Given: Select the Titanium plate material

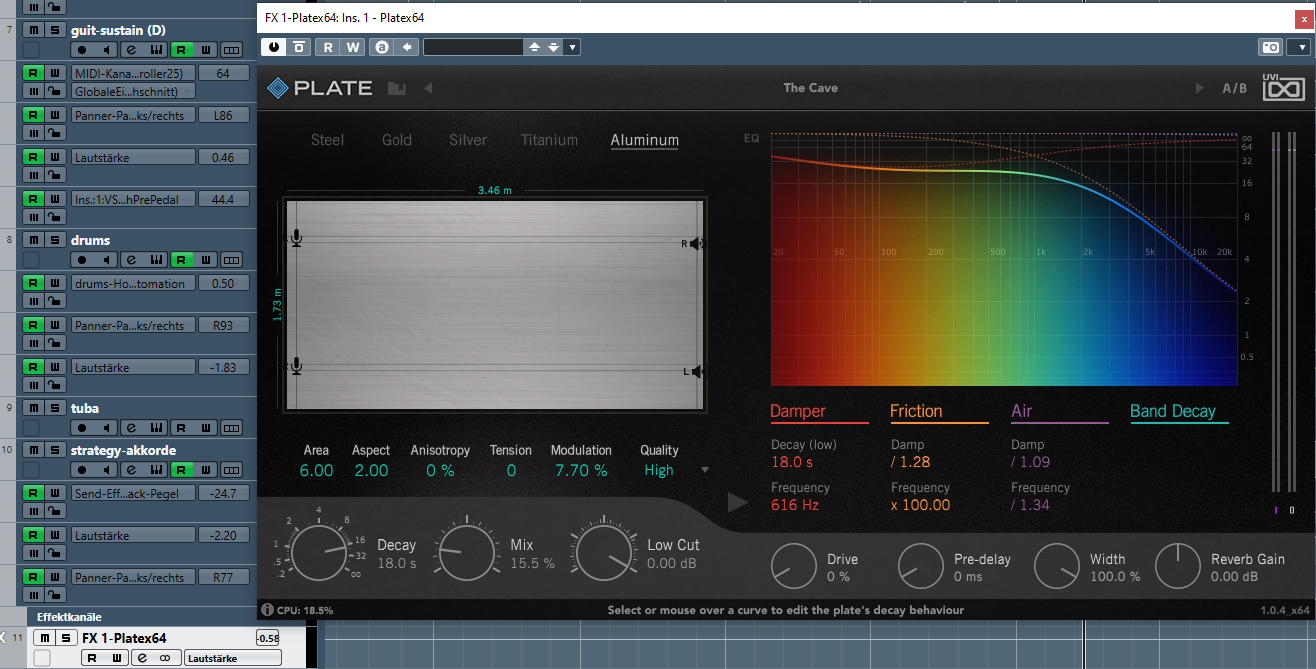Looking at the screenshot, I should 549,140.
